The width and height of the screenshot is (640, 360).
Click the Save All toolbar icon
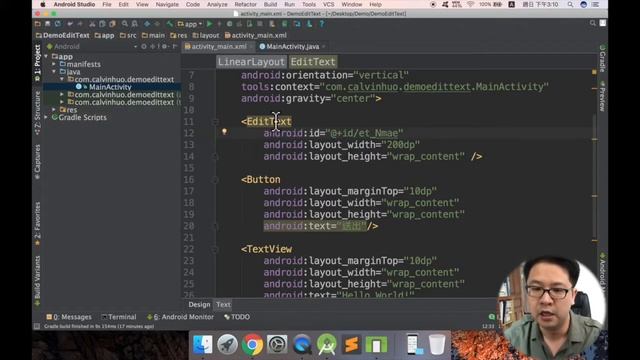(x=48, y=24)
